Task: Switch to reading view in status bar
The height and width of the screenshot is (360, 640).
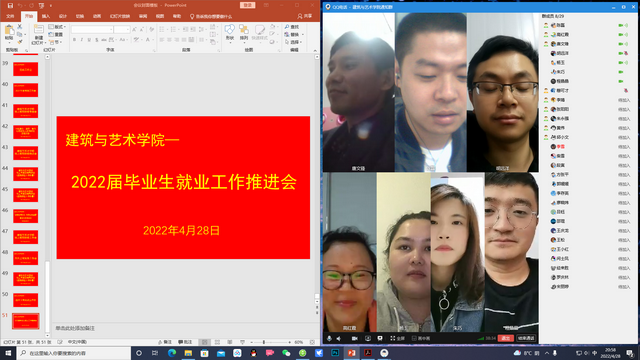Action: point(230,342)
